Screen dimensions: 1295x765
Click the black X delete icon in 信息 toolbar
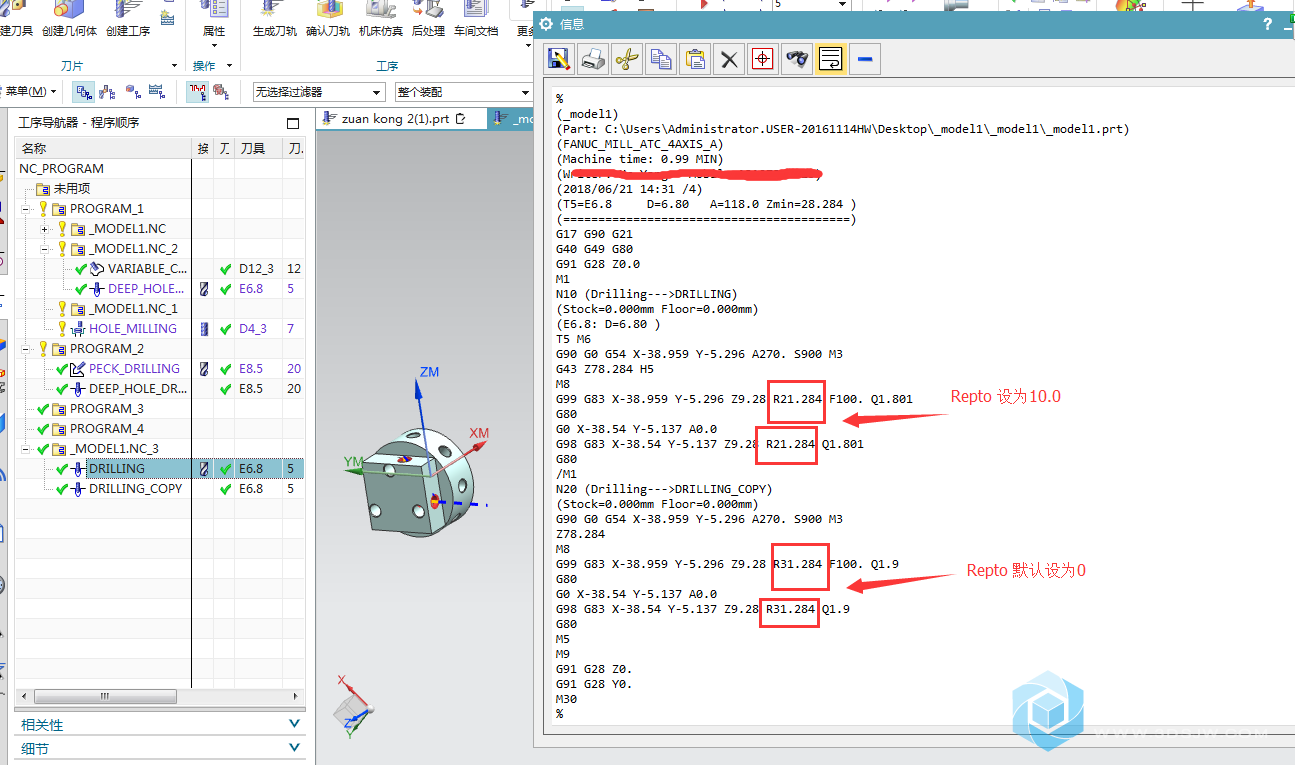(x=729, y=59)
